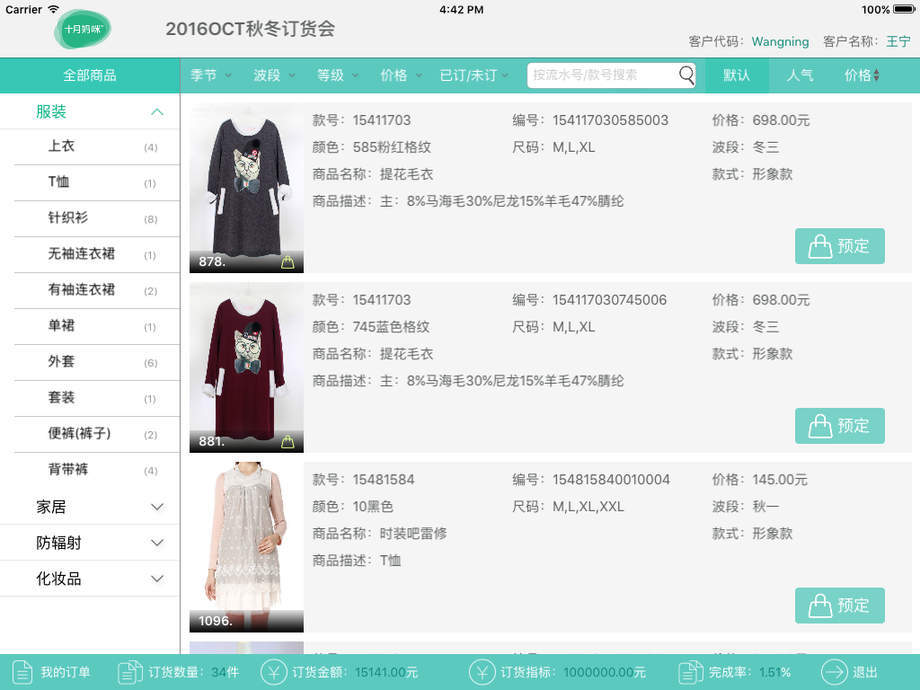This screenshot has height=690, width=920.
Task: Click the bag icon on thumbnail 878
Action: [x=288, y=262]
